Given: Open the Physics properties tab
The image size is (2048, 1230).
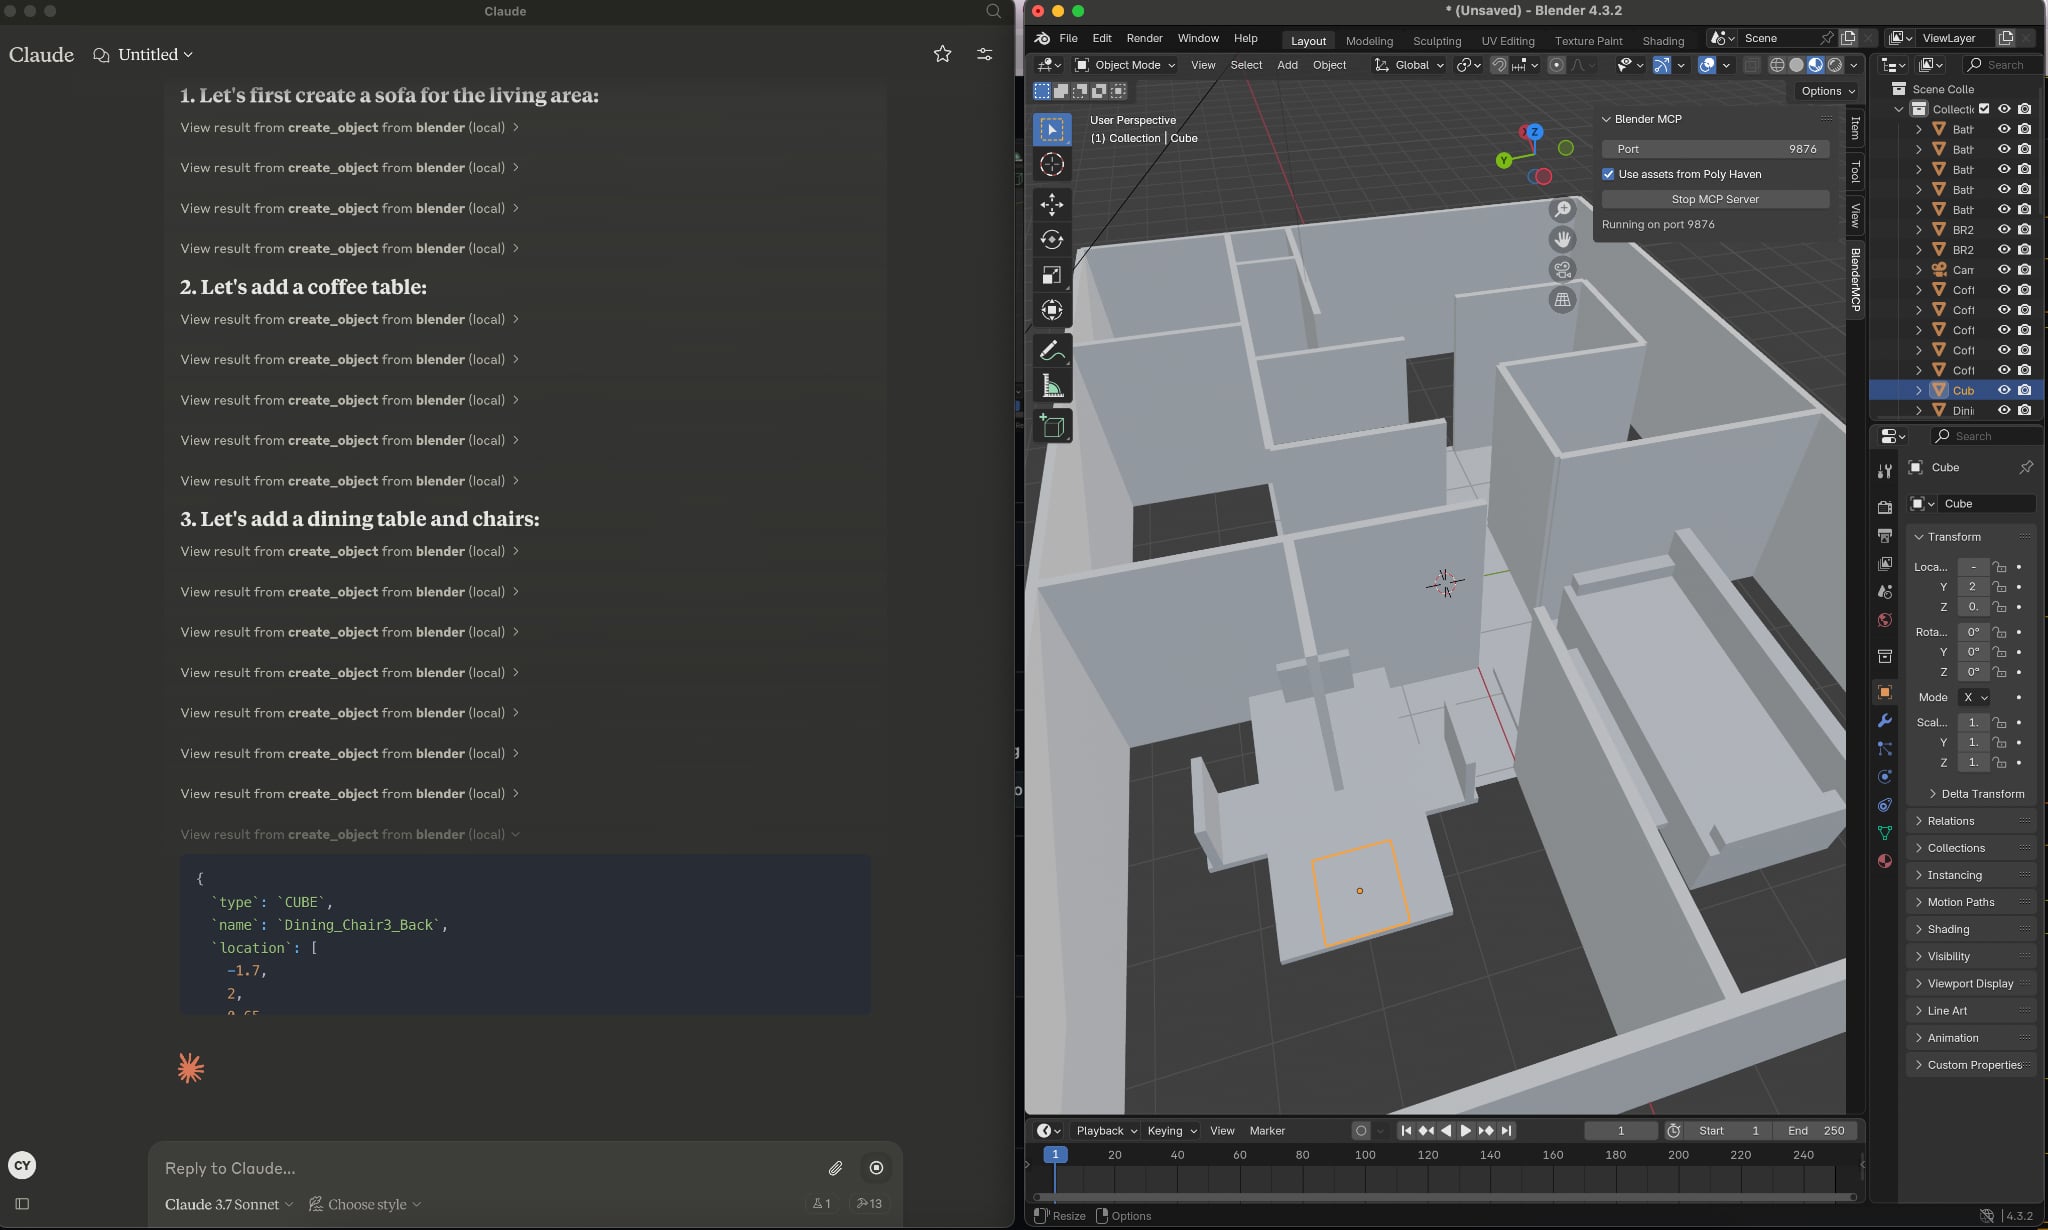Looking at the screenshot, I should [x=1885, y=776].
